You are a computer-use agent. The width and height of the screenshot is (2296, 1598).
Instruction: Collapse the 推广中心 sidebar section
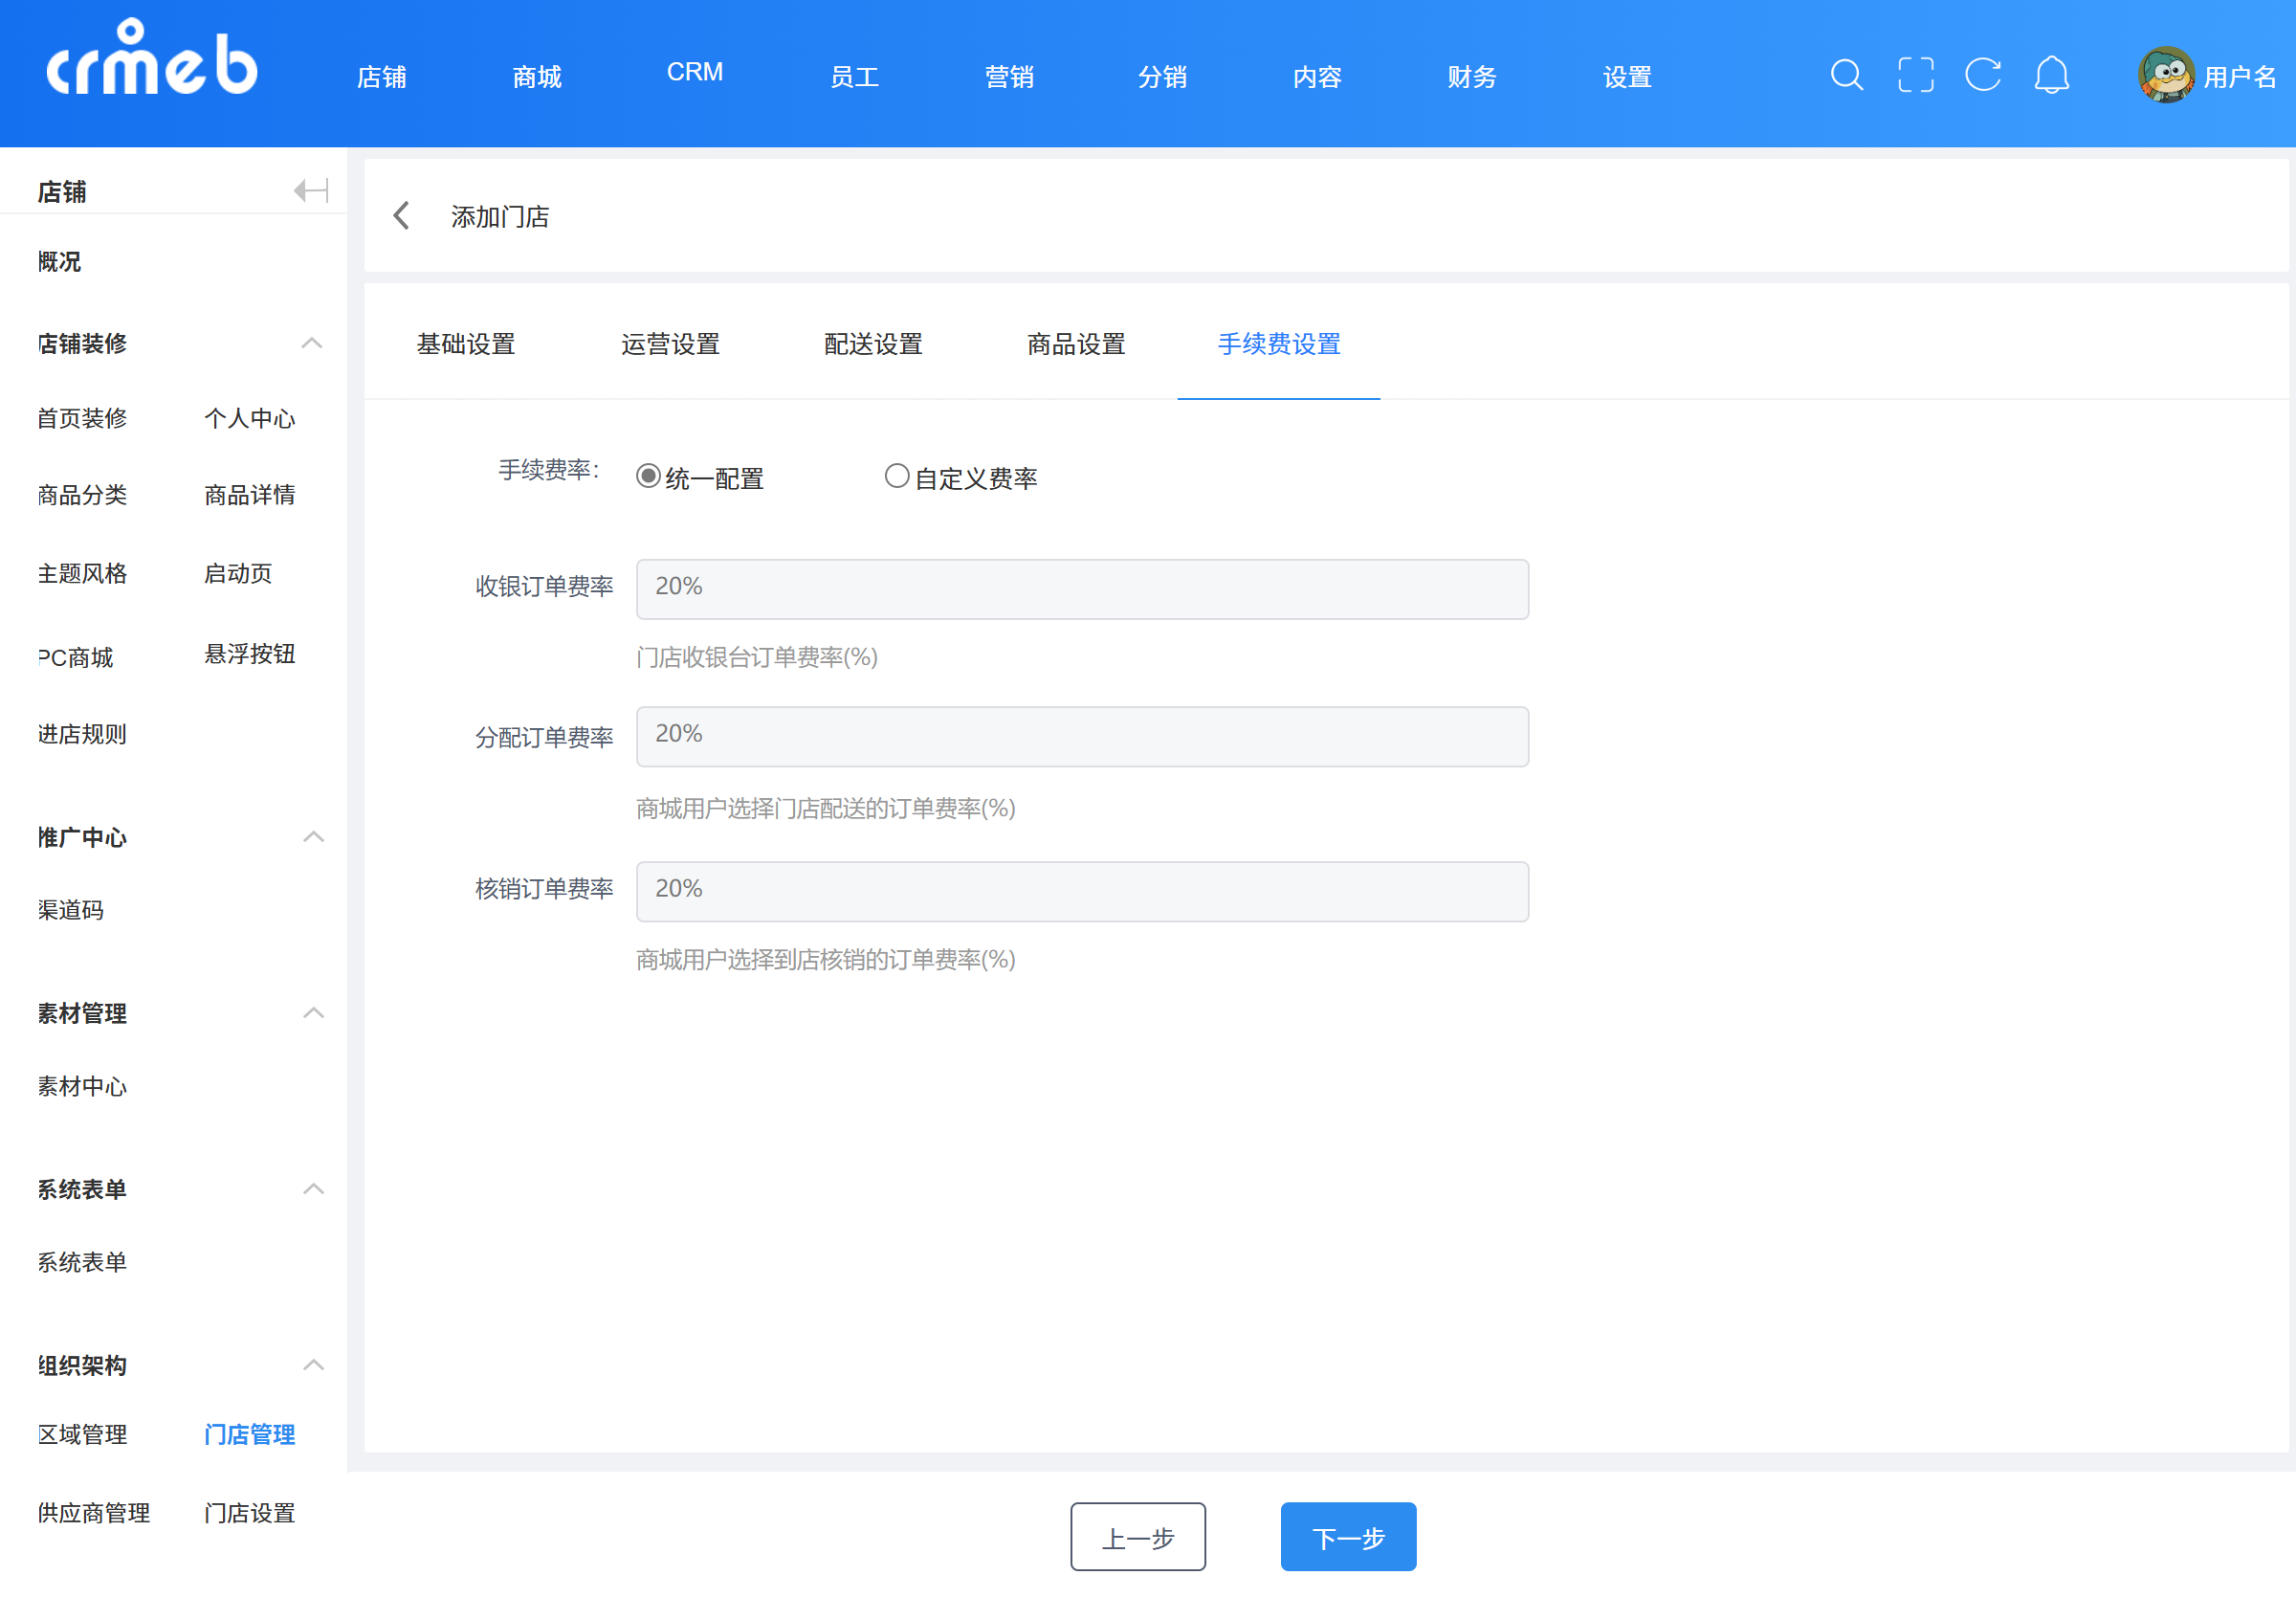point(313,837)
